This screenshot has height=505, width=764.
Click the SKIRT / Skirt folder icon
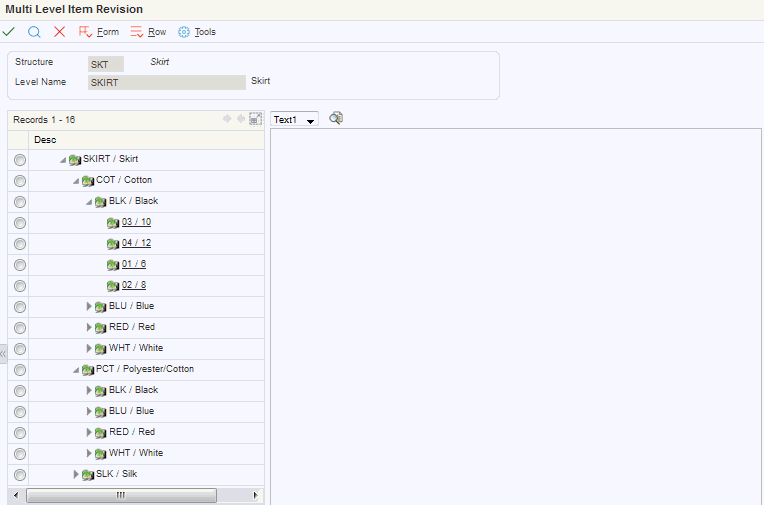[x=75, y=160]
